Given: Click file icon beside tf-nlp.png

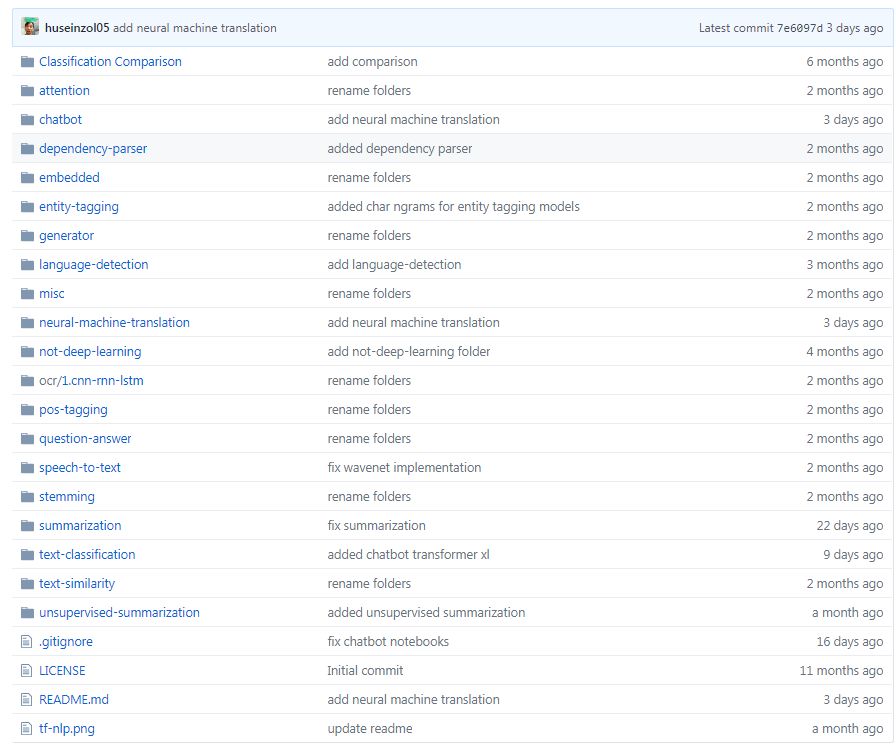Looking at the screenshot, I should coord(26,729).
